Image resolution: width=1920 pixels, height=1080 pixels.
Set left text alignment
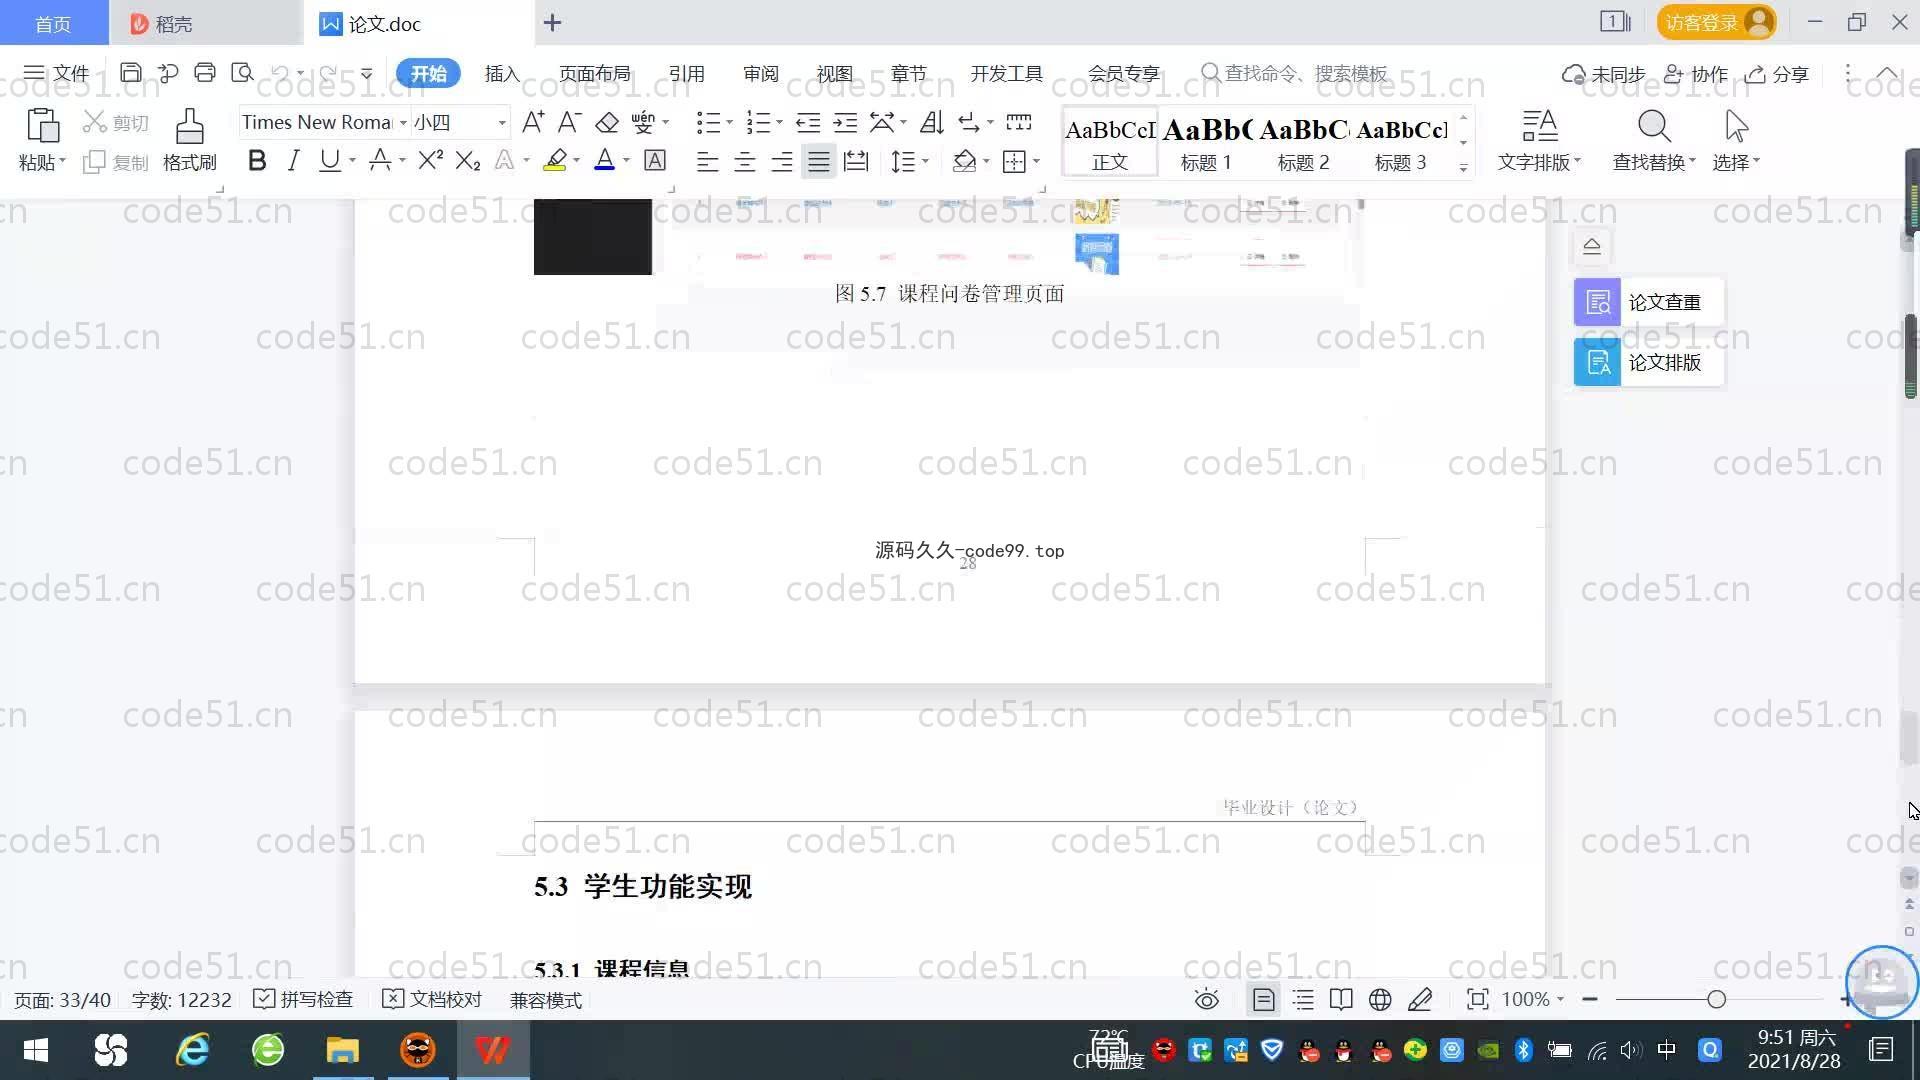tap(707, 161)
